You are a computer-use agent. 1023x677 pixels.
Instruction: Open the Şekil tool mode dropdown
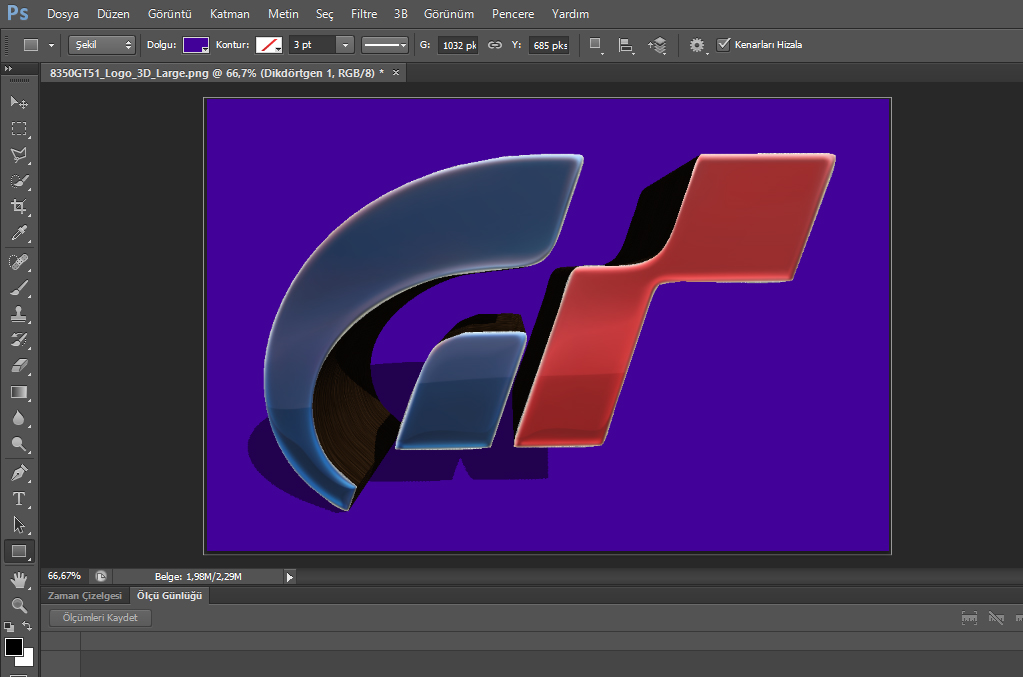(x=102, y=45)
